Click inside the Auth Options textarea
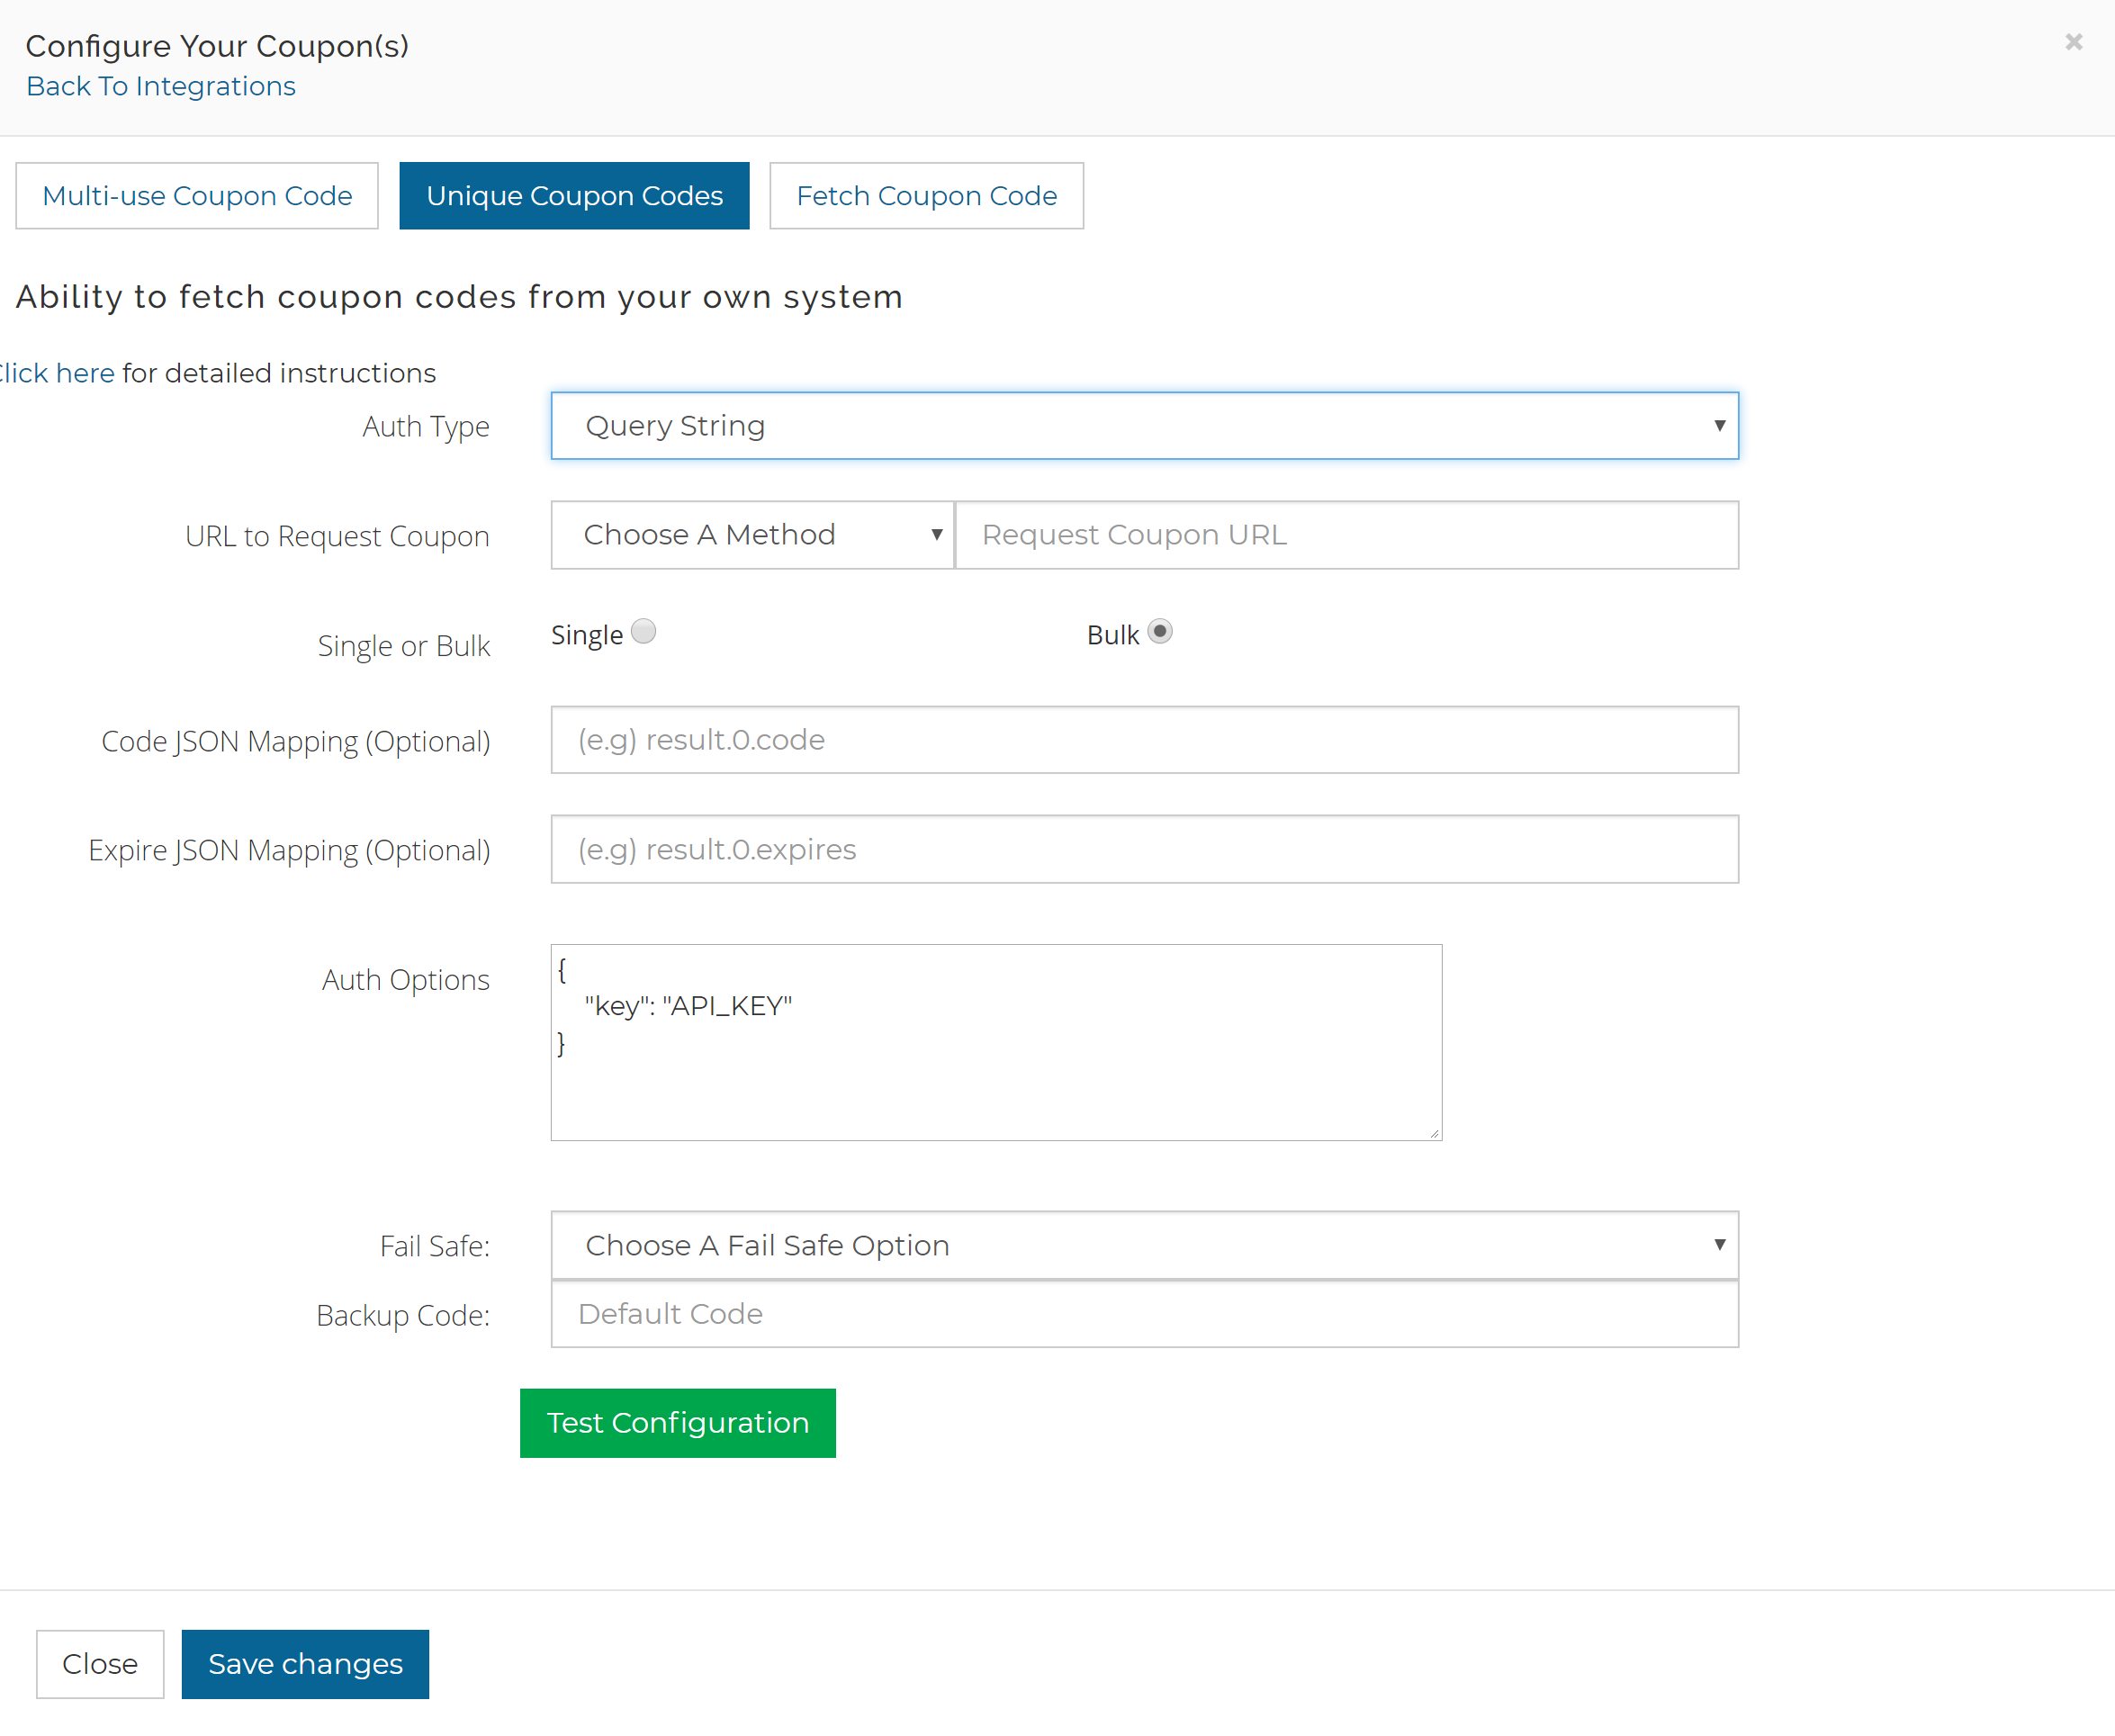 (995, 1040)
